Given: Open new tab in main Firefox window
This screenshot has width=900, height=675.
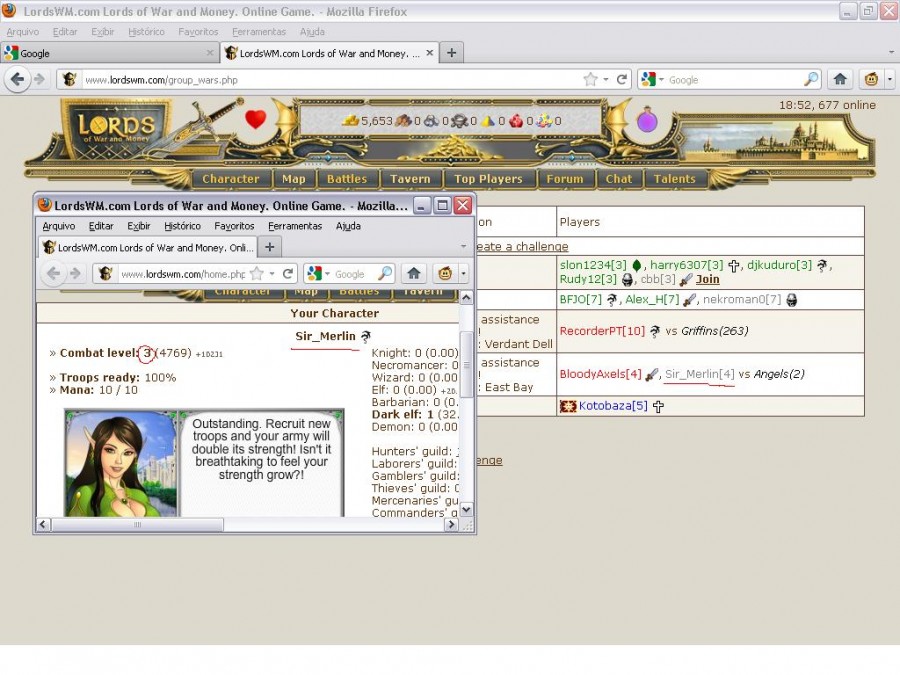Looking at the screenshot, I should point(452,53).
